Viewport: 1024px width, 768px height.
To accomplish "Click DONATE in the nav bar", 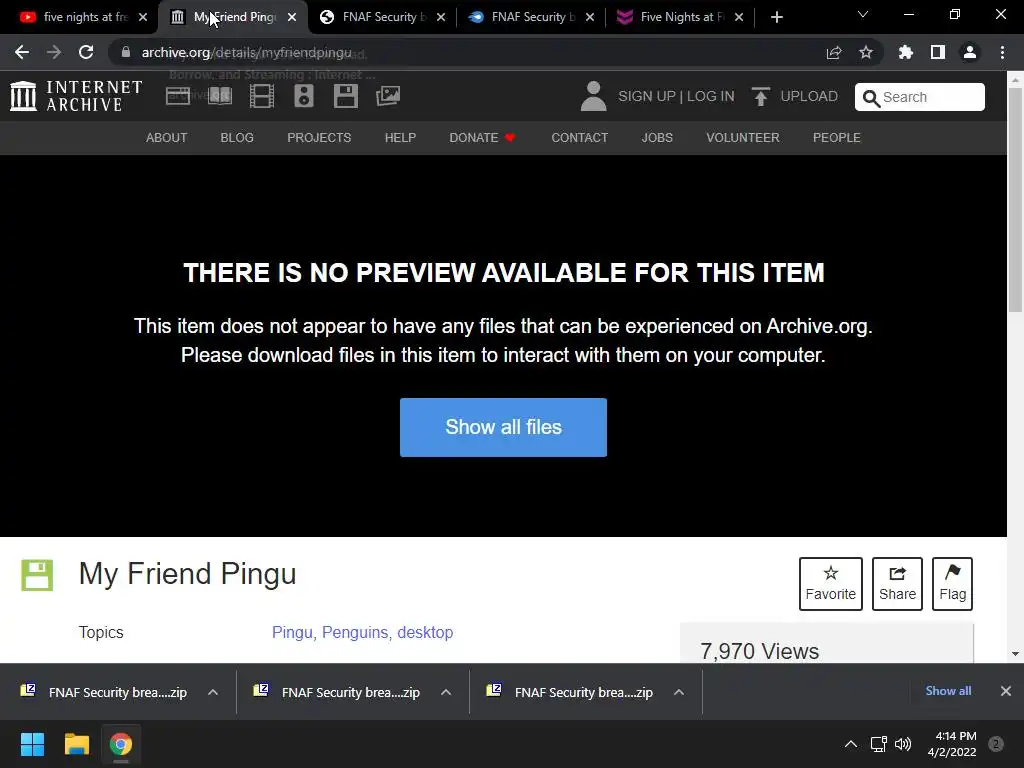I will click(x=482, y=138).
